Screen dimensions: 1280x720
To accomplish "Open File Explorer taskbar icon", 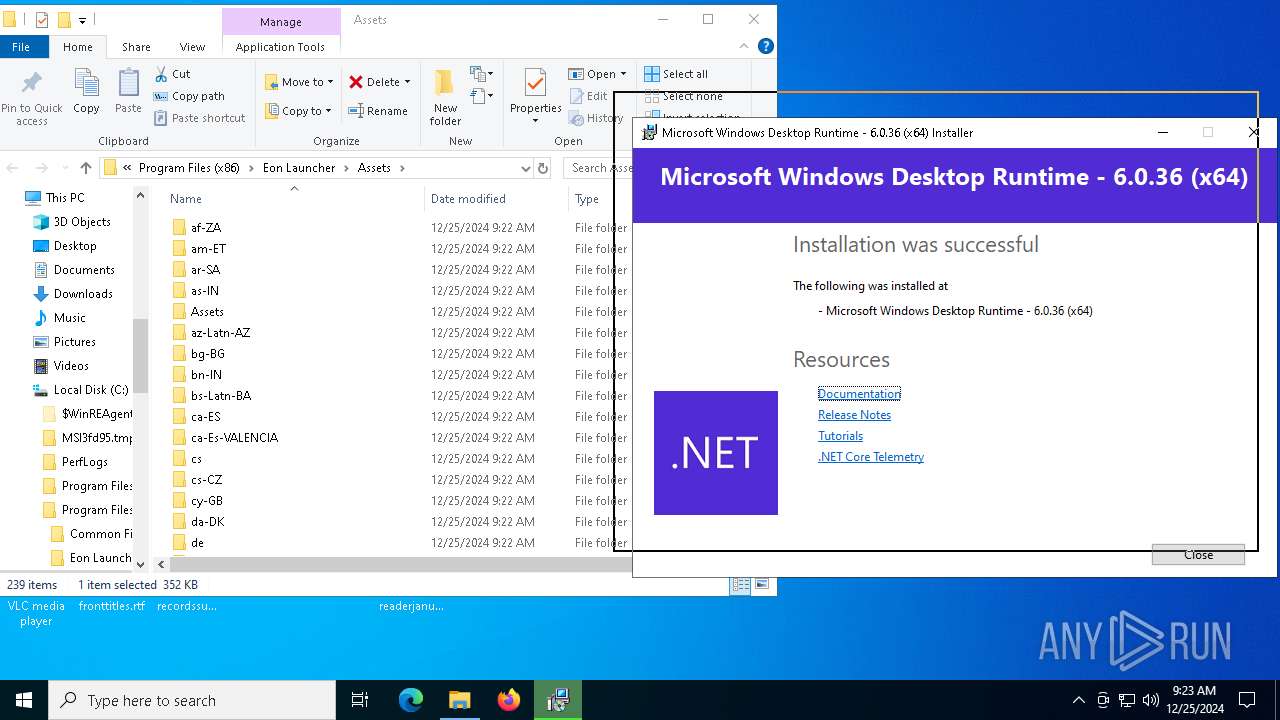I will coord(460,700).
